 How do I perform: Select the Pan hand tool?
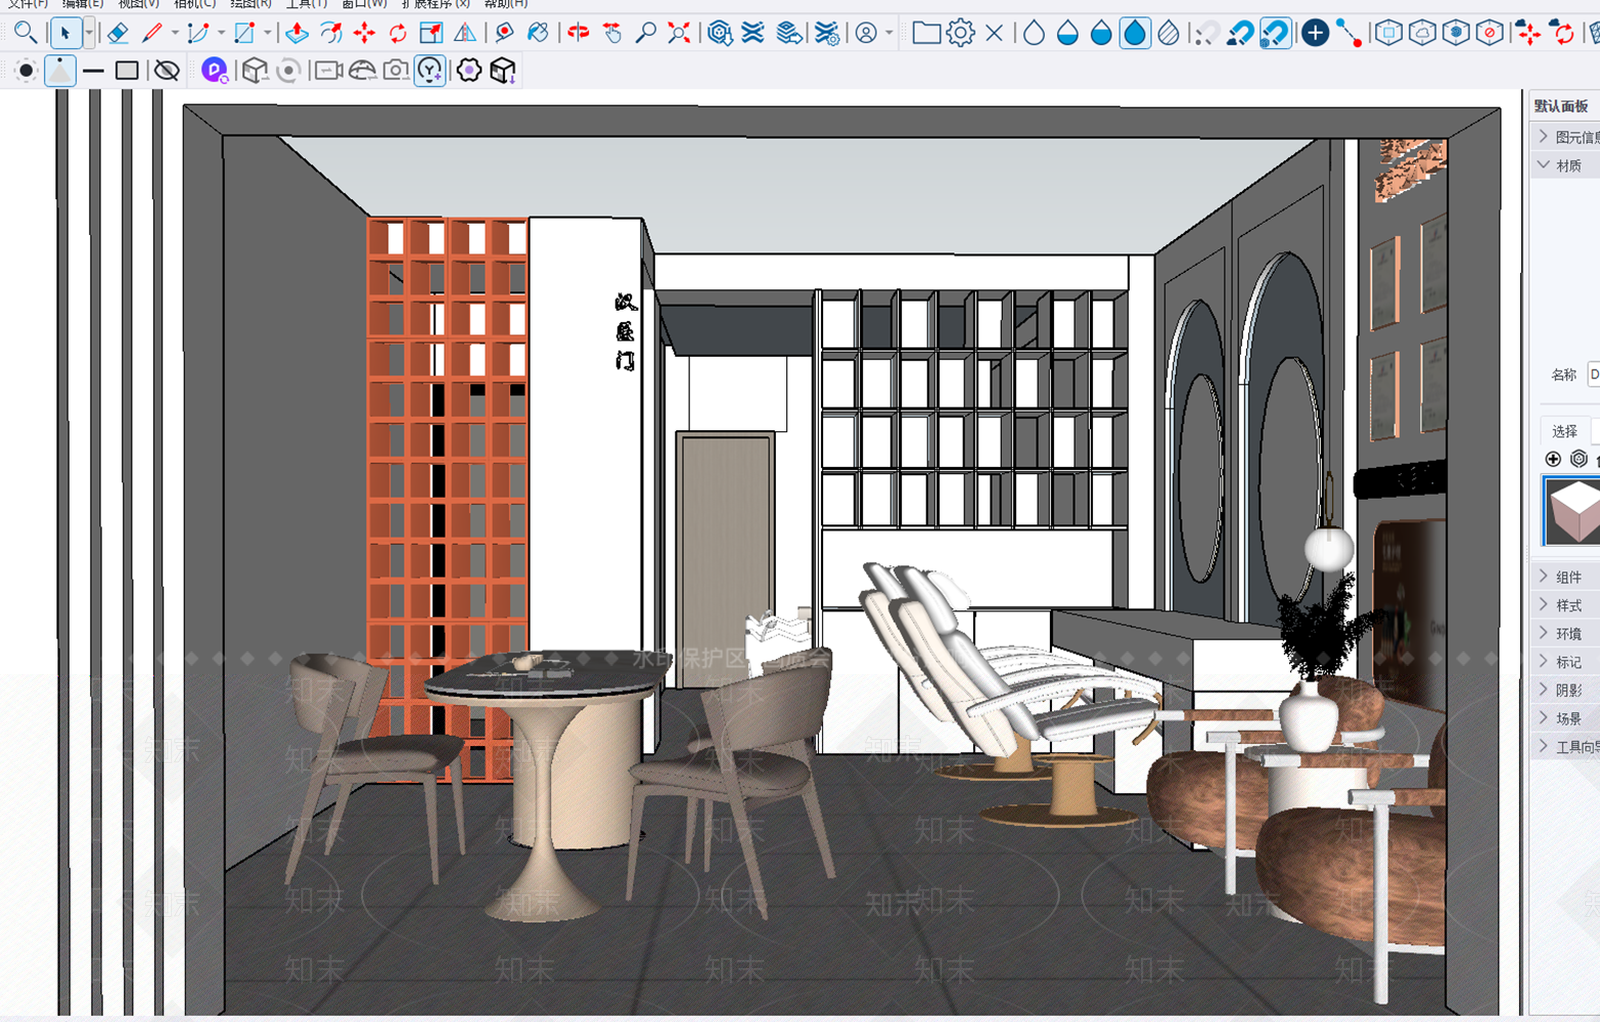click(612, 33)
